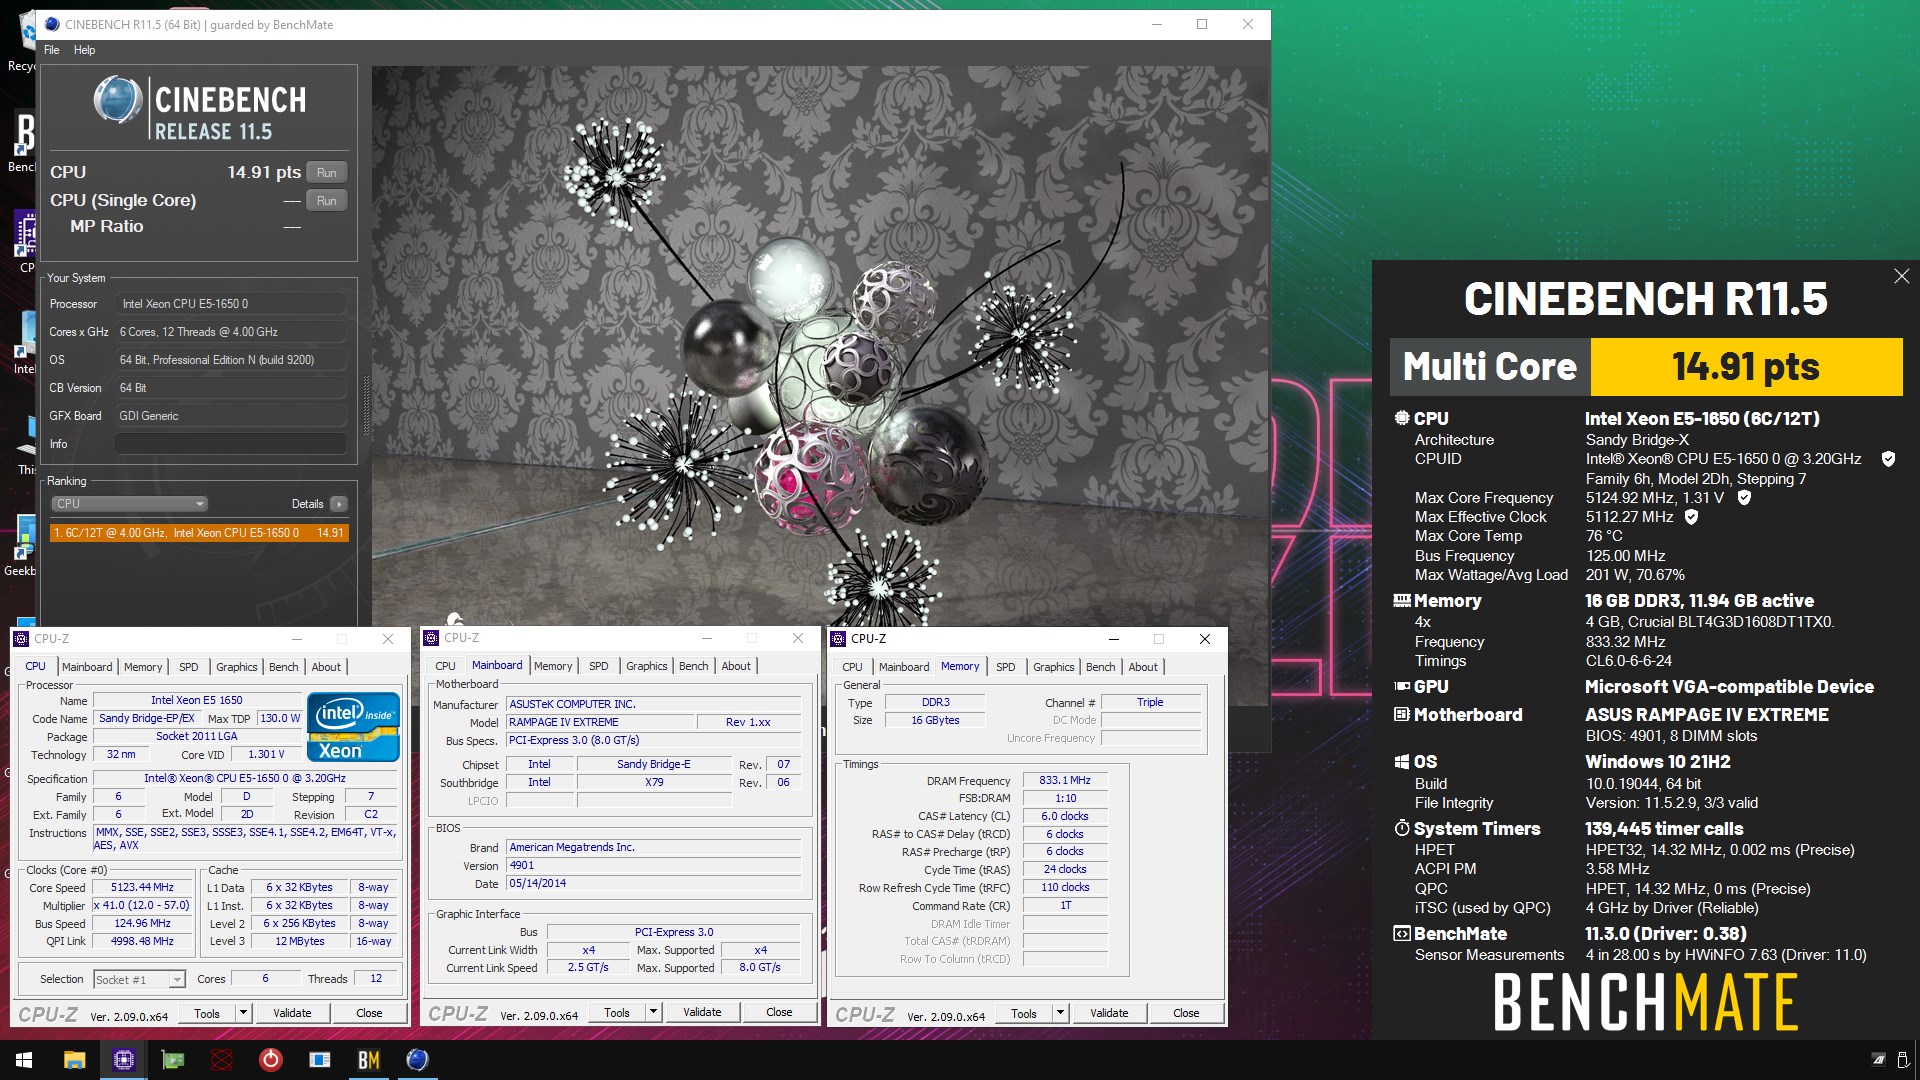The width and height of the screenshot is (1920, 1080).
Task: Open the Help menu in Cinebench
Action: (x=85, y=50)
